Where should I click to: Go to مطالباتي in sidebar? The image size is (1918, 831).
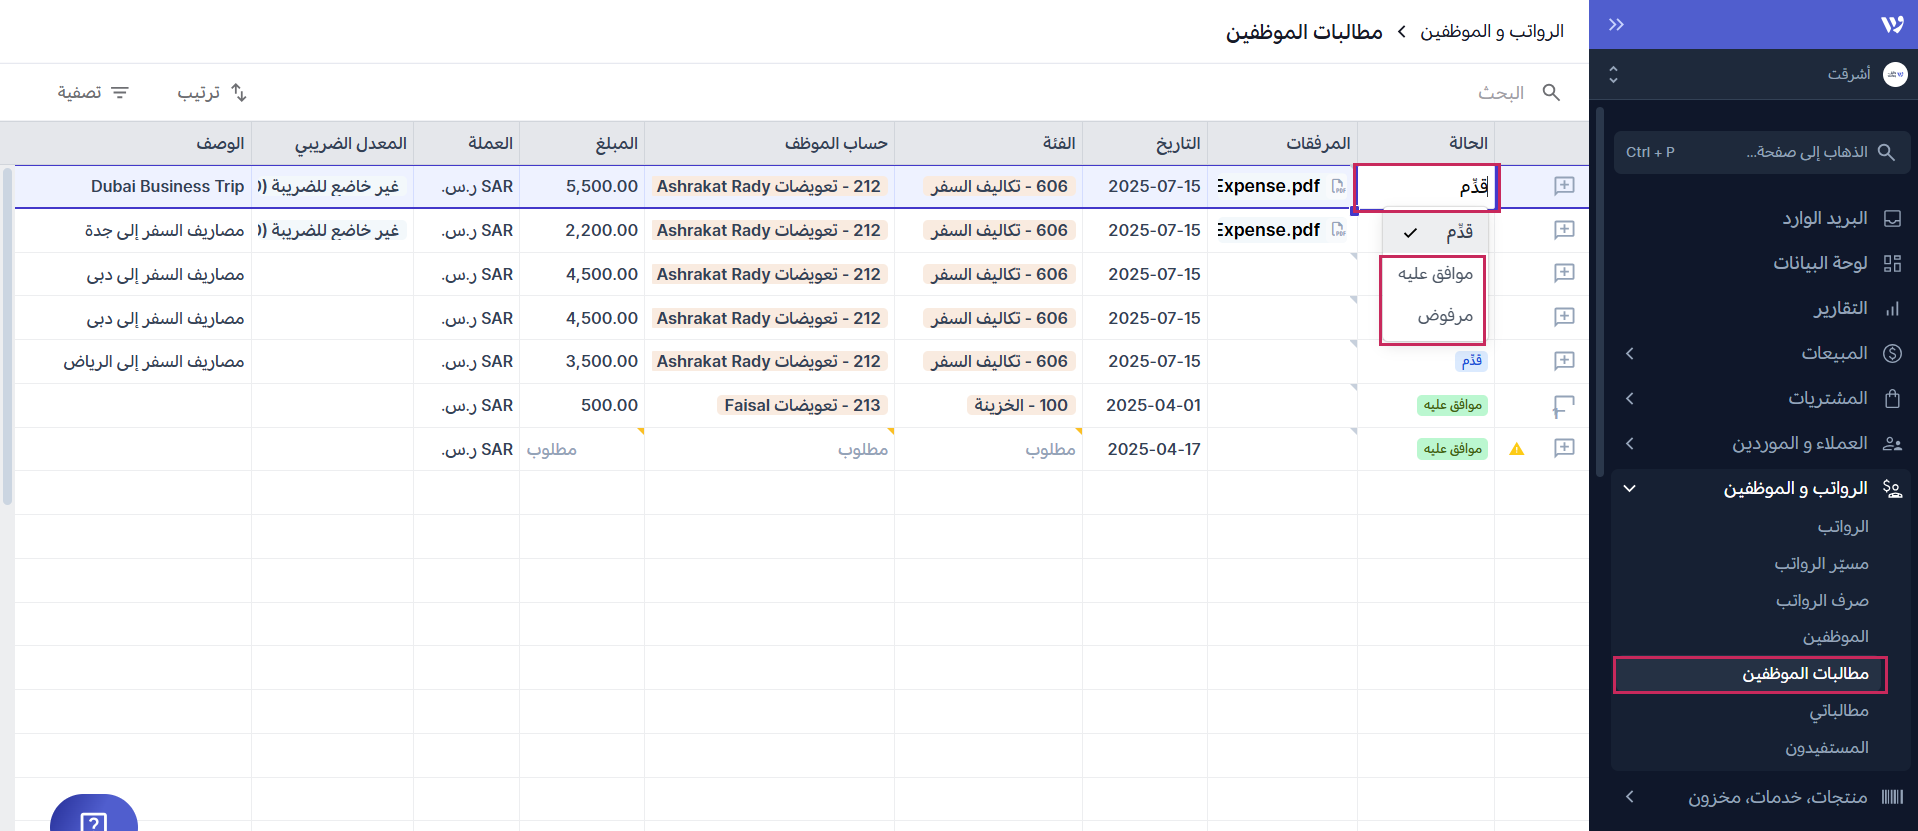tap(1838, 711)
